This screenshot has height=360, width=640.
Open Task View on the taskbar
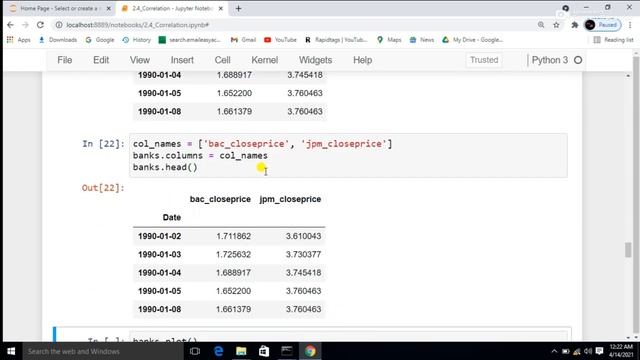click(x=195, y=351)
